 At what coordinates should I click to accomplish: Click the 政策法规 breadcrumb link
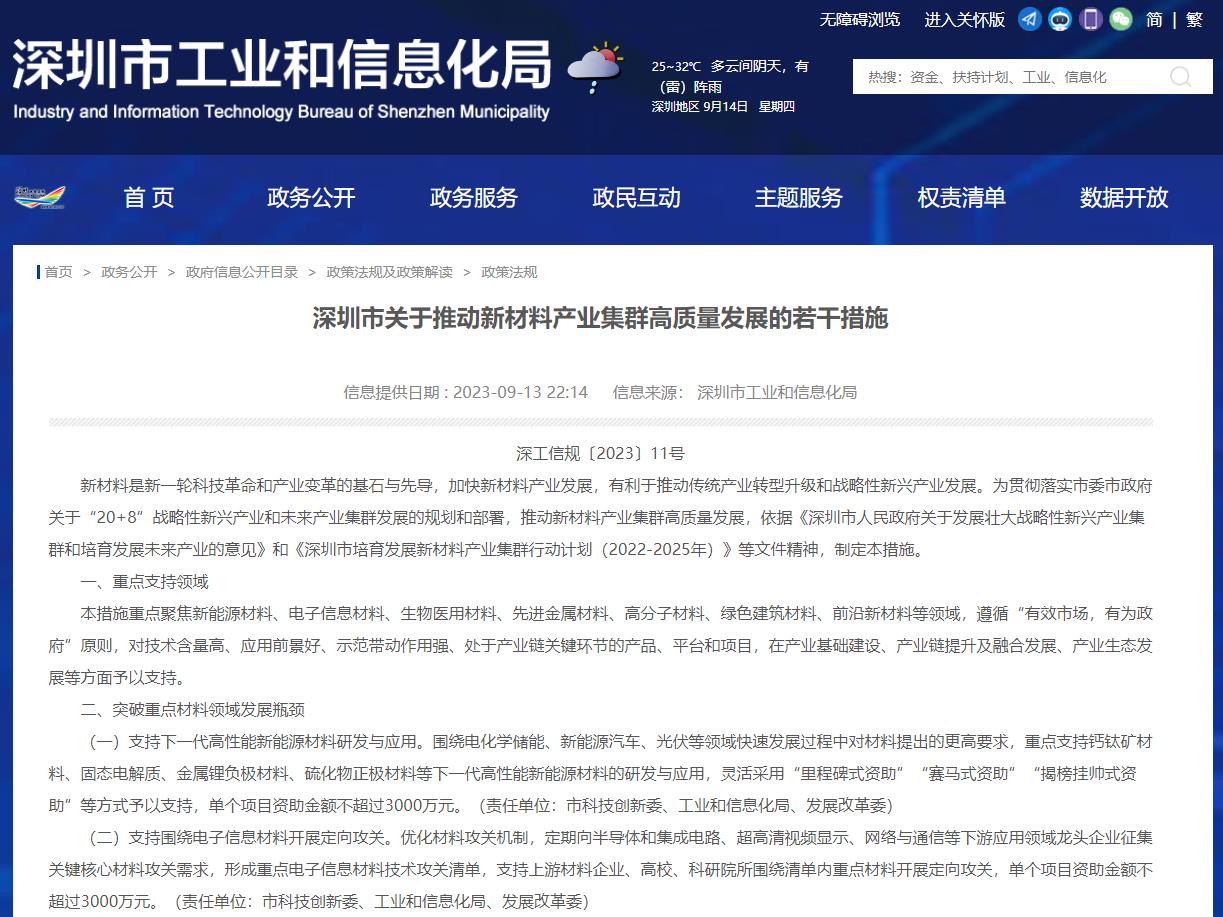(x=509, y=272)
